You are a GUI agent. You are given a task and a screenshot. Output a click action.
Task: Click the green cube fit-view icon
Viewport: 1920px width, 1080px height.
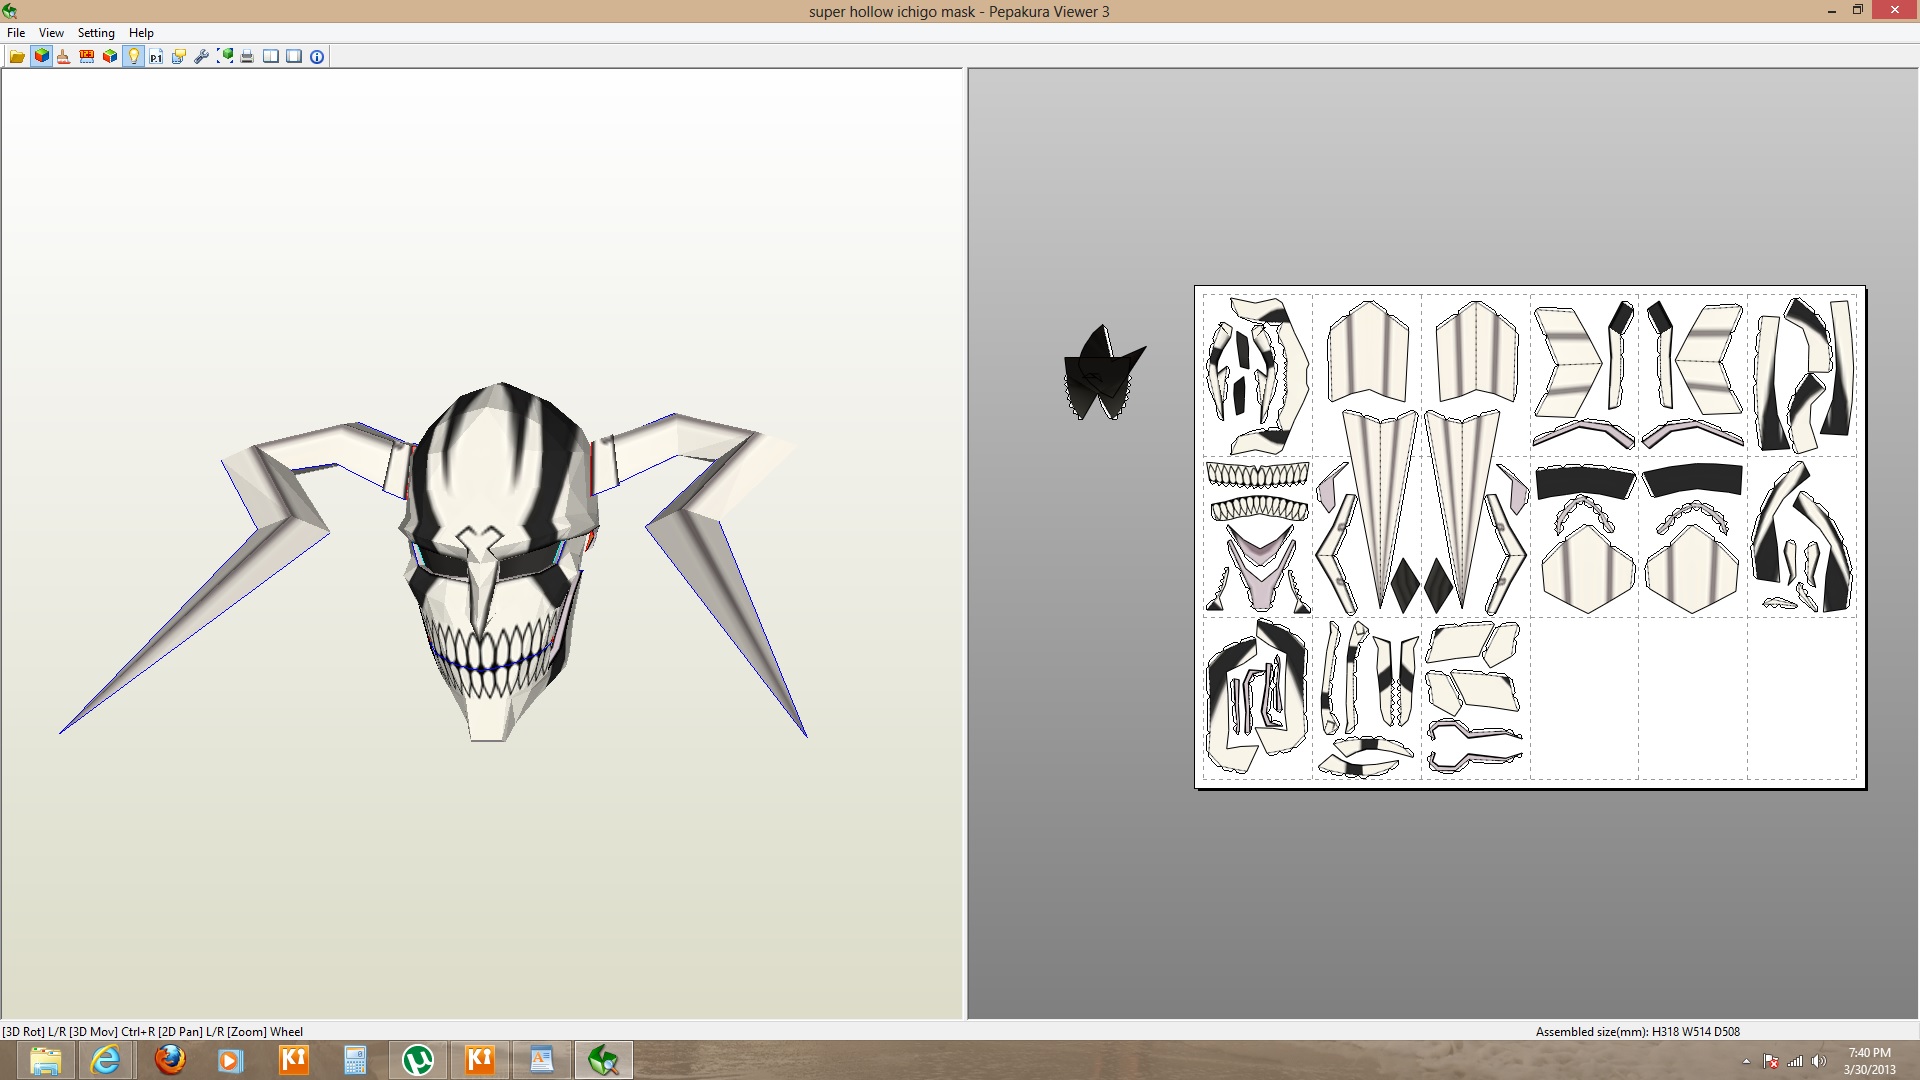[x=225, y=57]
